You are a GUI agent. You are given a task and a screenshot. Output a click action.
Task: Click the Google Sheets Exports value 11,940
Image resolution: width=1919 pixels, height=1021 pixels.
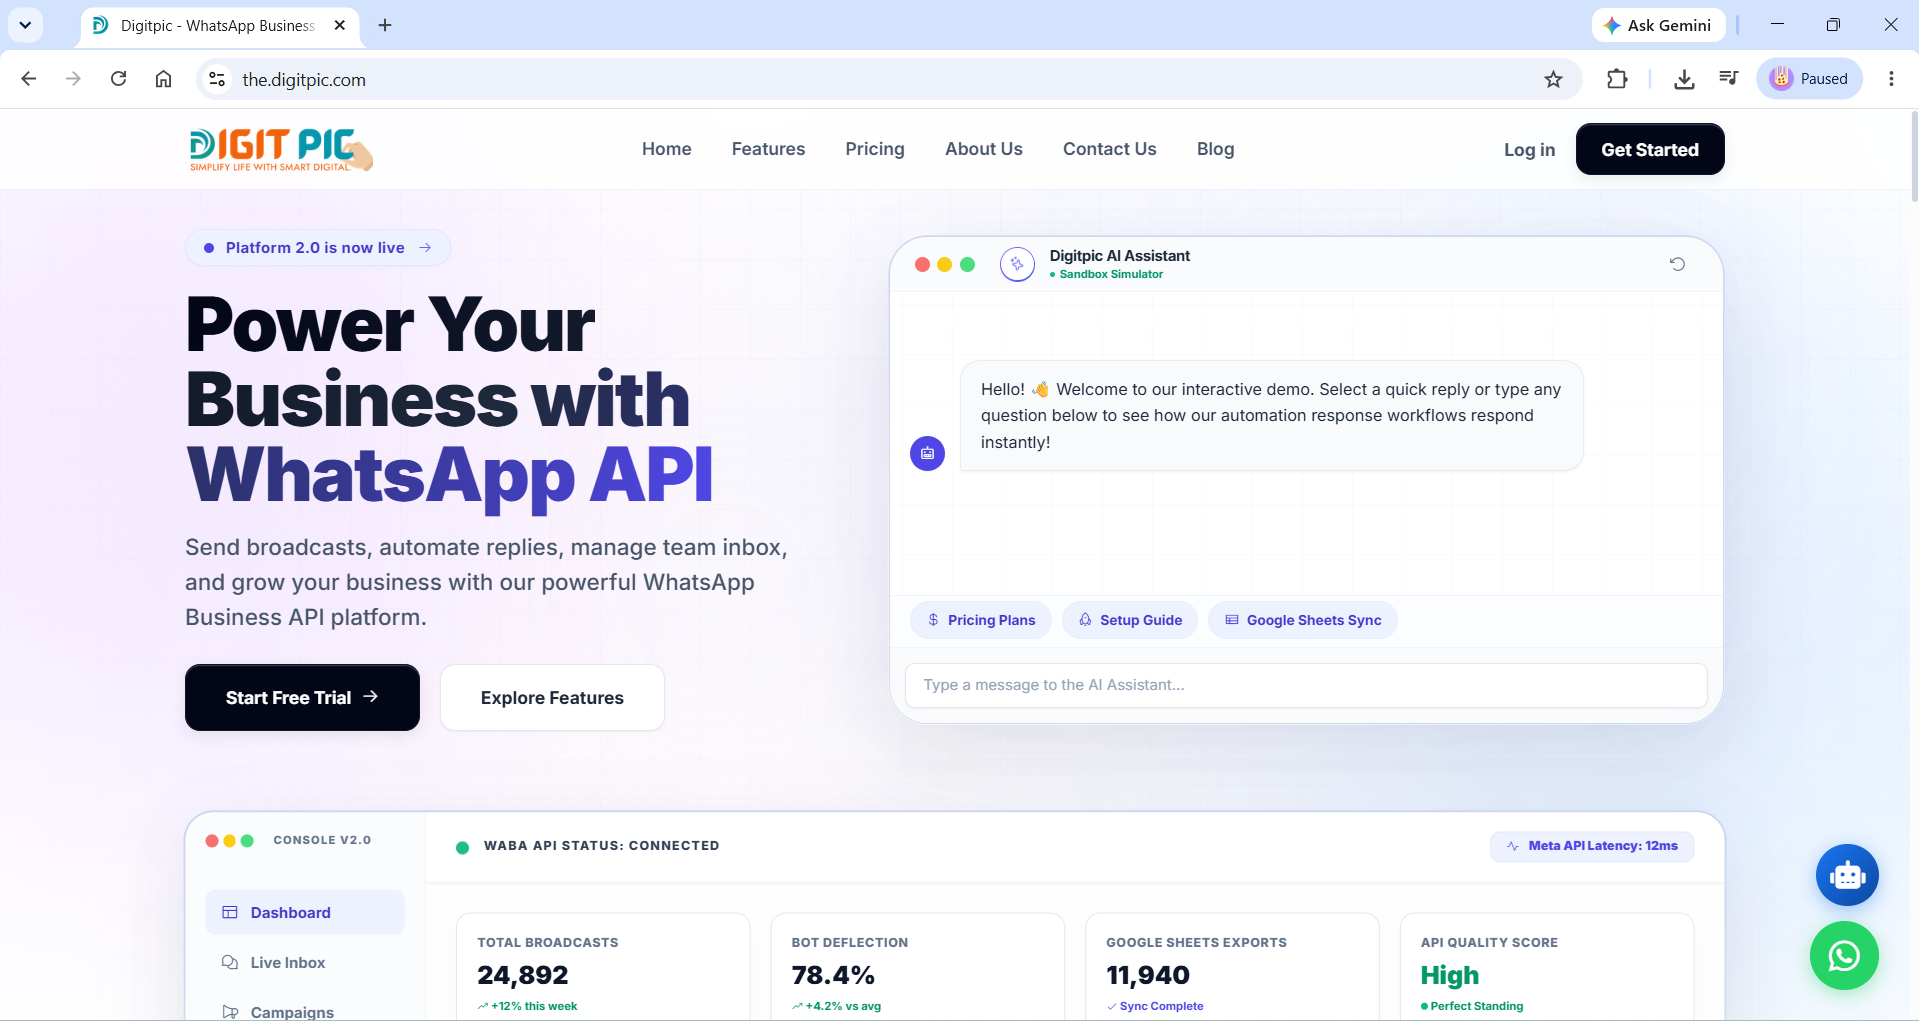coord(1148,975)
